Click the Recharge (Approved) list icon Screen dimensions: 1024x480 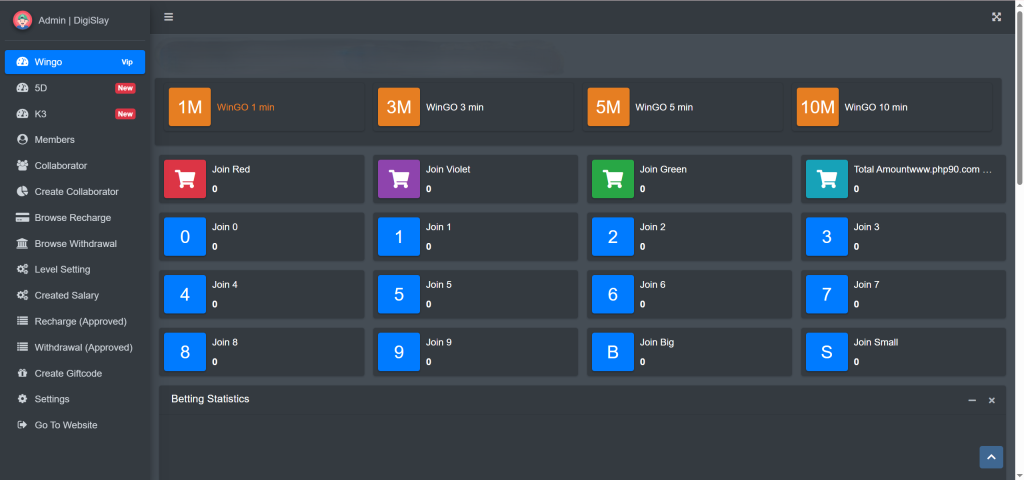click(x=23, y=321)
